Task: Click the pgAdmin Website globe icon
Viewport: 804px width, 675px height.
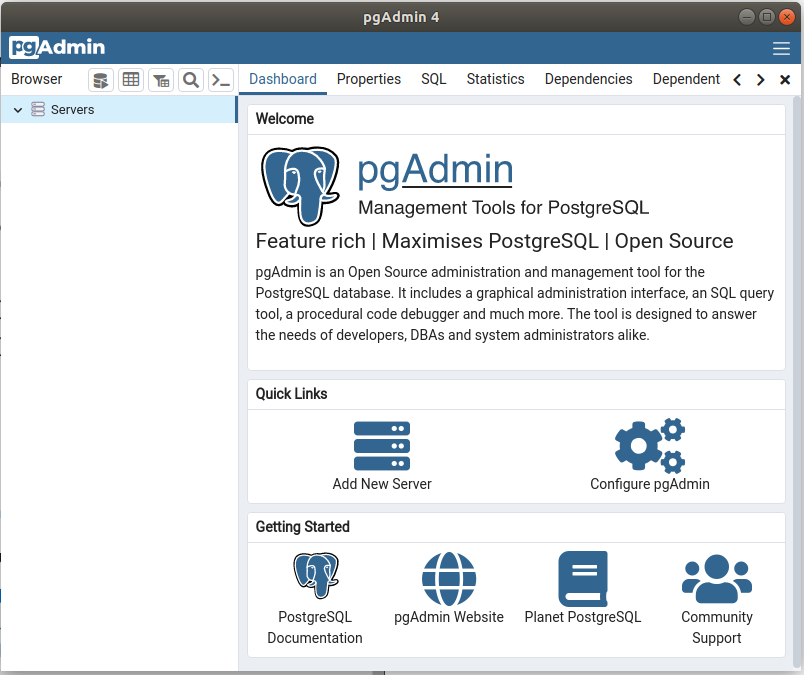Action: click(x=449, y=579)
